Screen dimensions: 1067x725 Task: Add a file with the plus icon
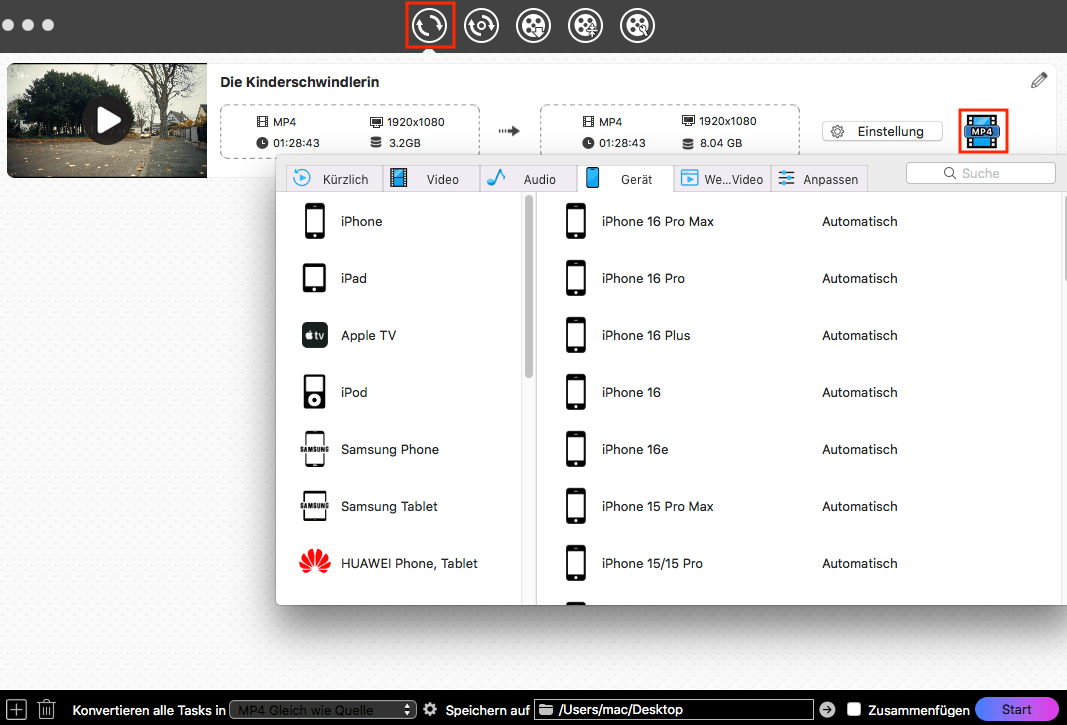point(16,709)
